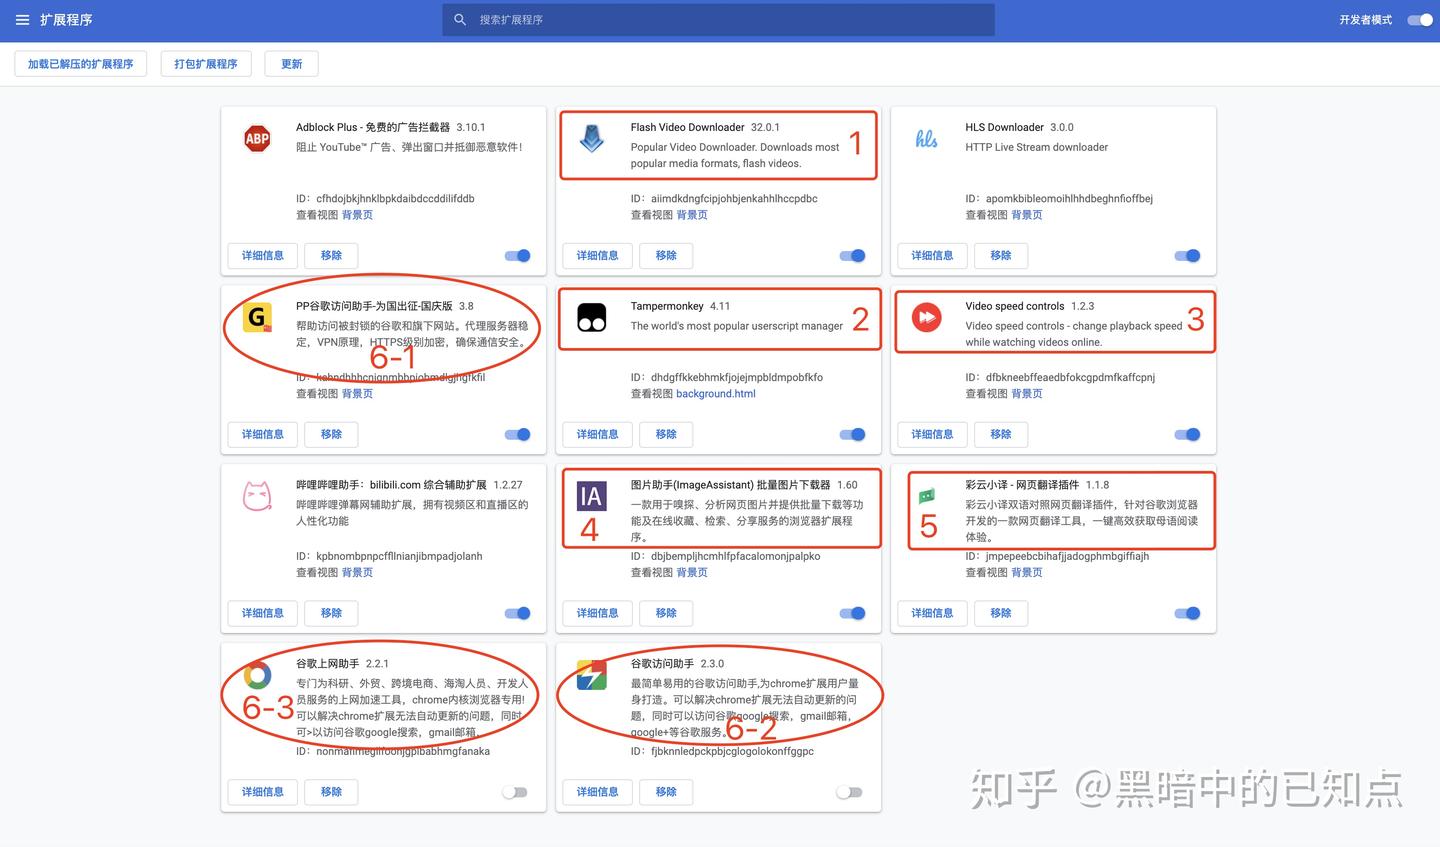The width and height of the screenshot is (1440, 847).
Task: Enable the 谷歌上网助手 extension toggle
Action: pos(514,792)
